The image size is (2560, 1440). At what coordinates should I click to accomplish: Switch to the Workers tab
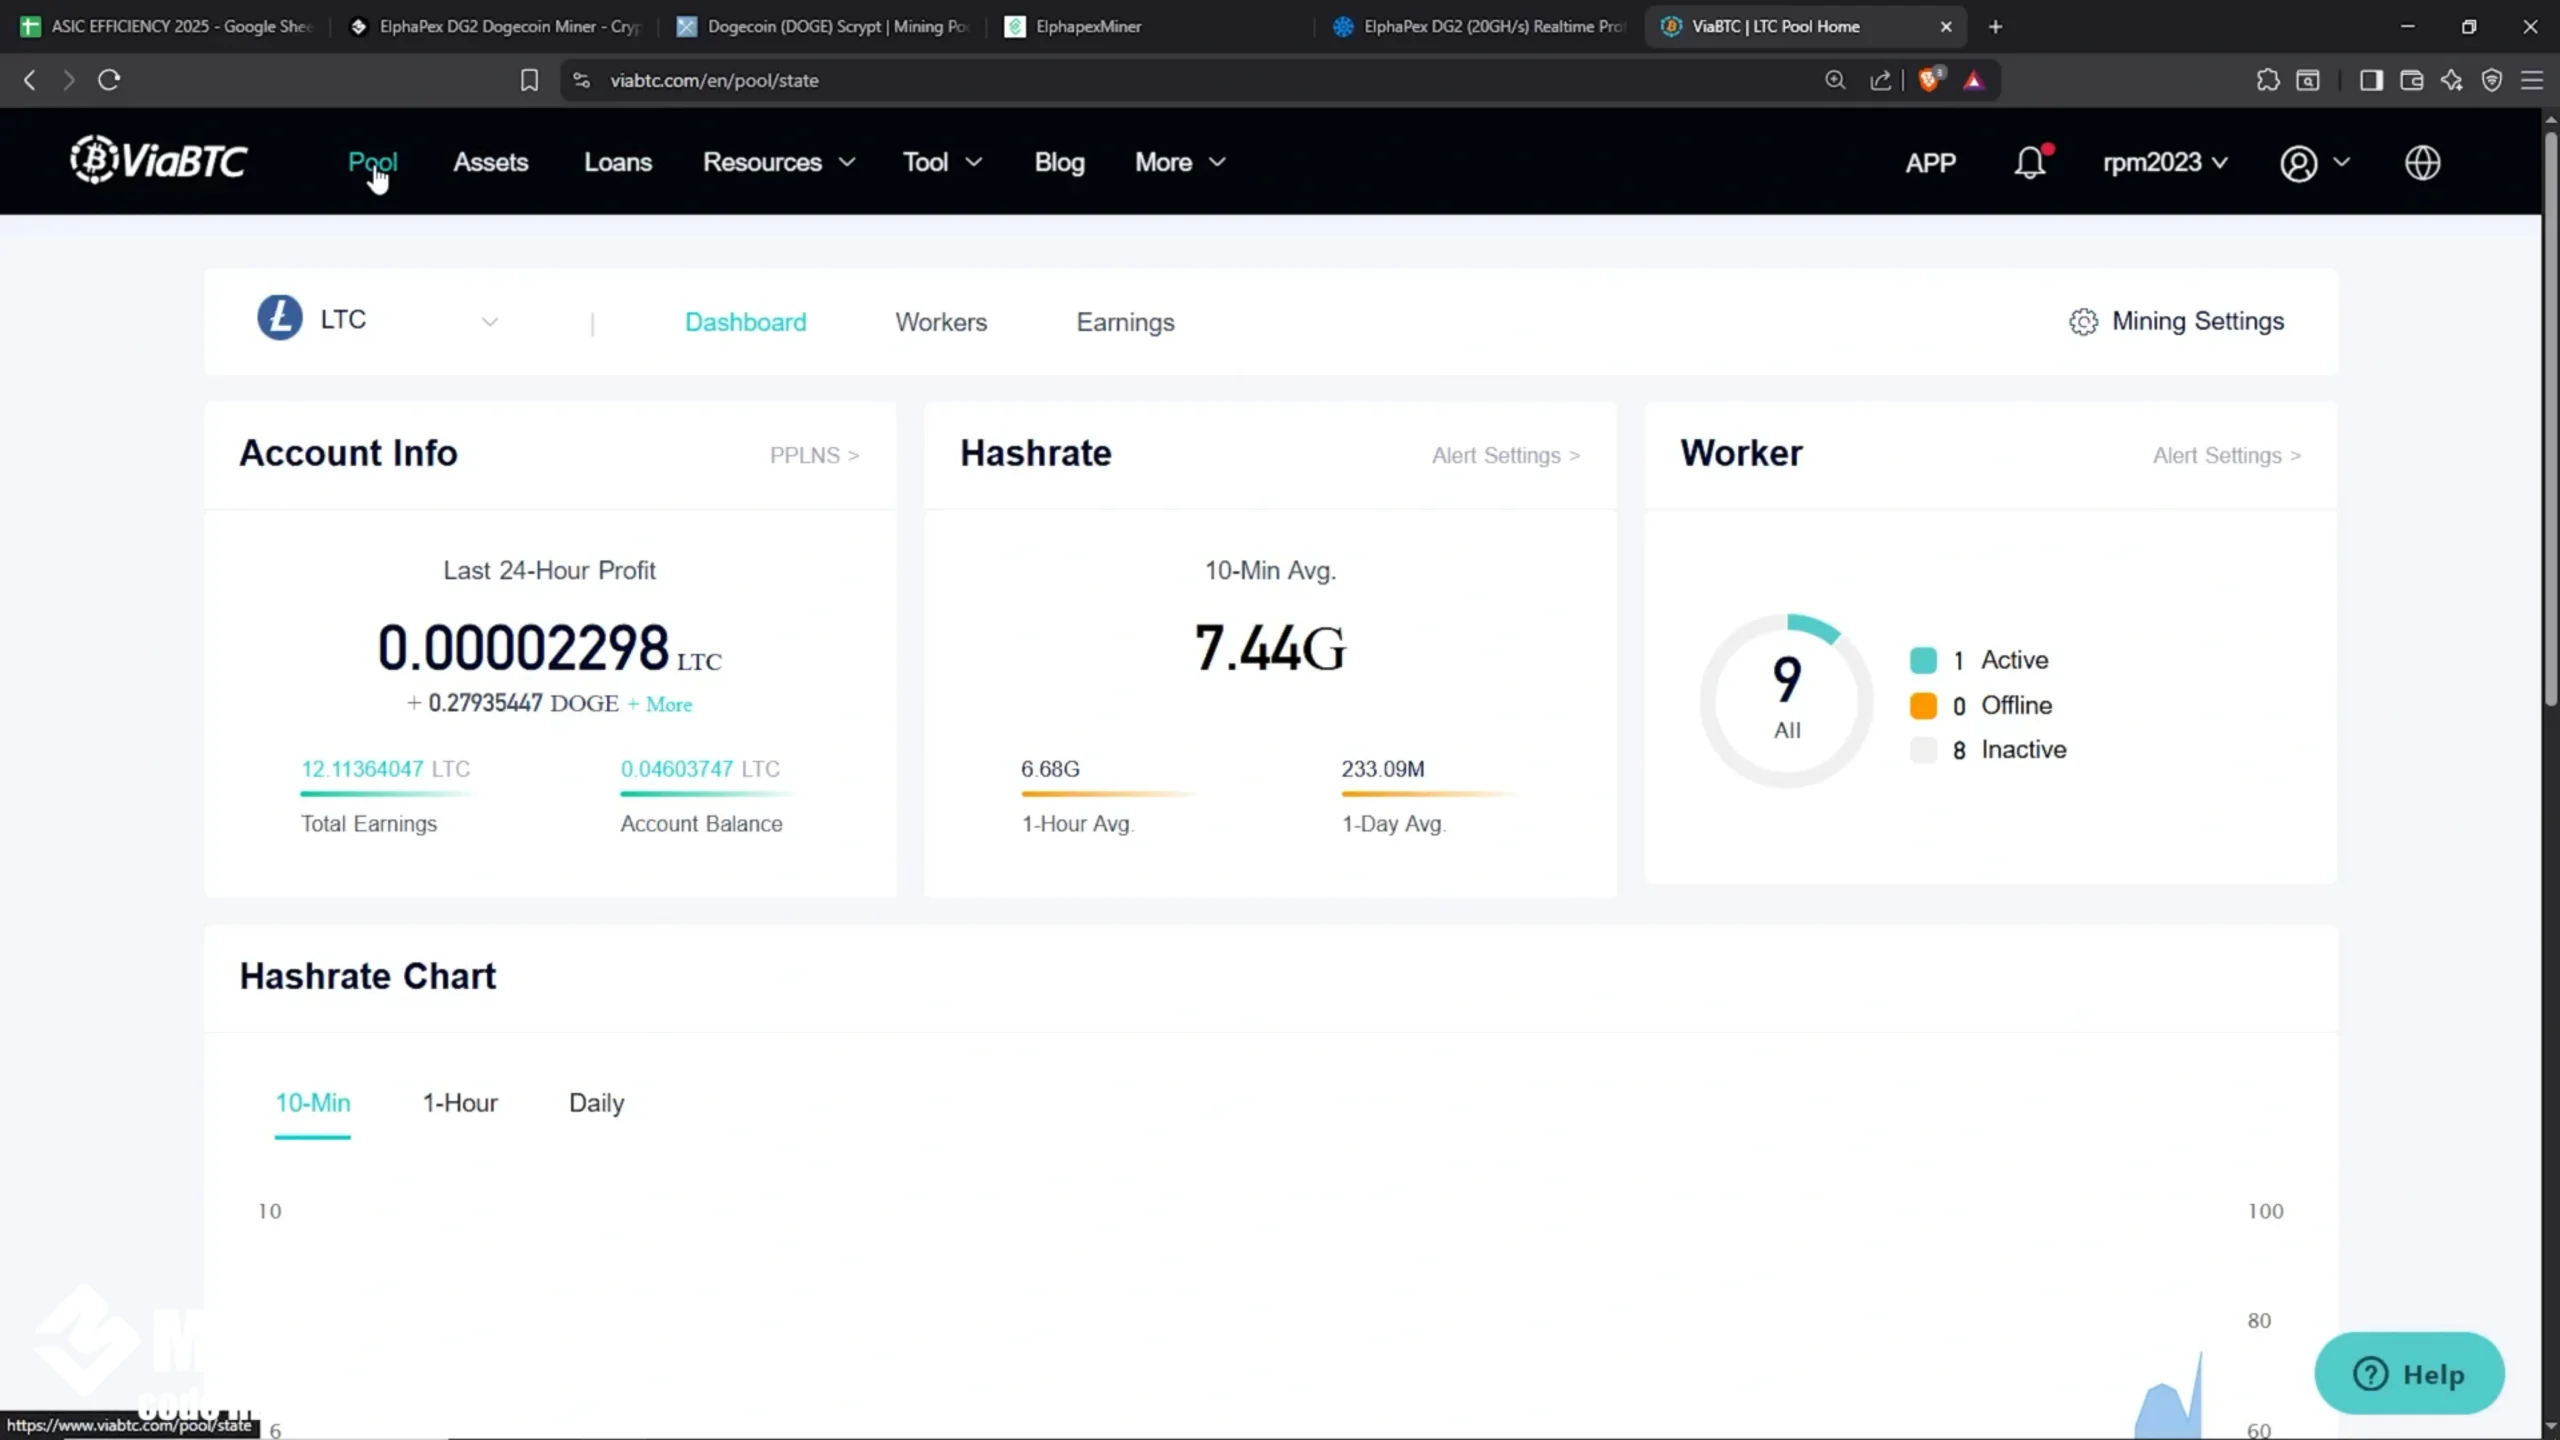(x=940, y=321)
